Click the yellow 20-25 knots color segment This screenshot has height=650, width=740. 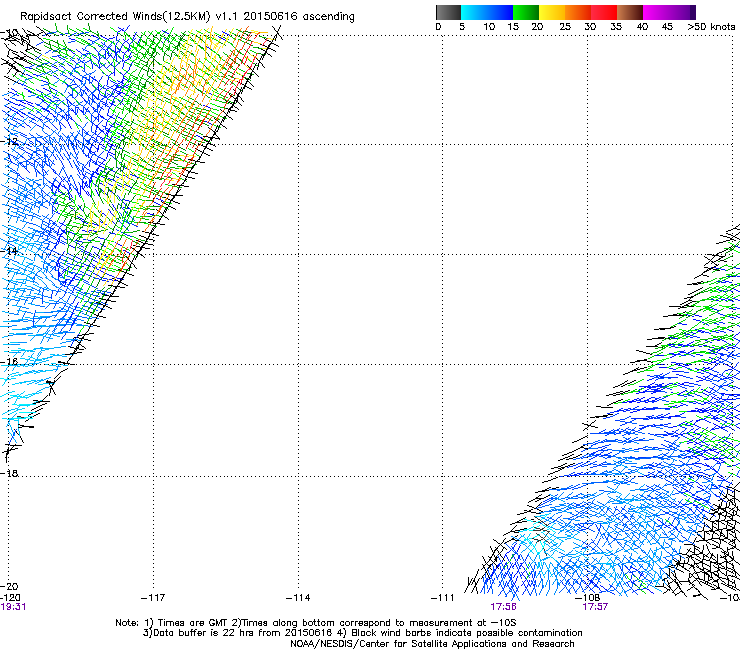552,12
